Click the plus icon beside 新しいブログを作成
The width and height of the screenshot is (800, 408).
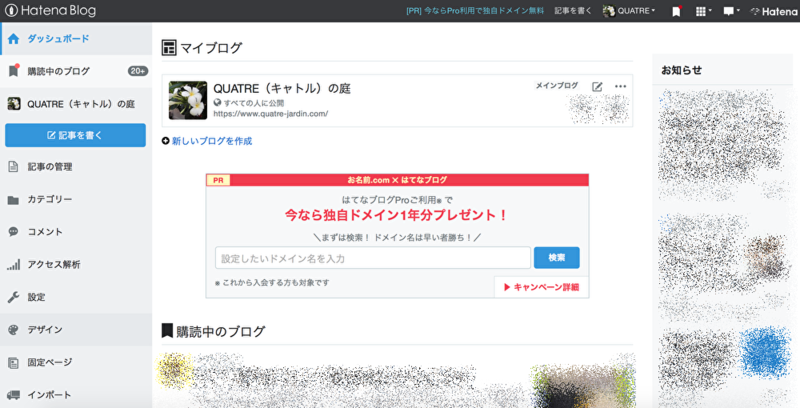point(165,141)
